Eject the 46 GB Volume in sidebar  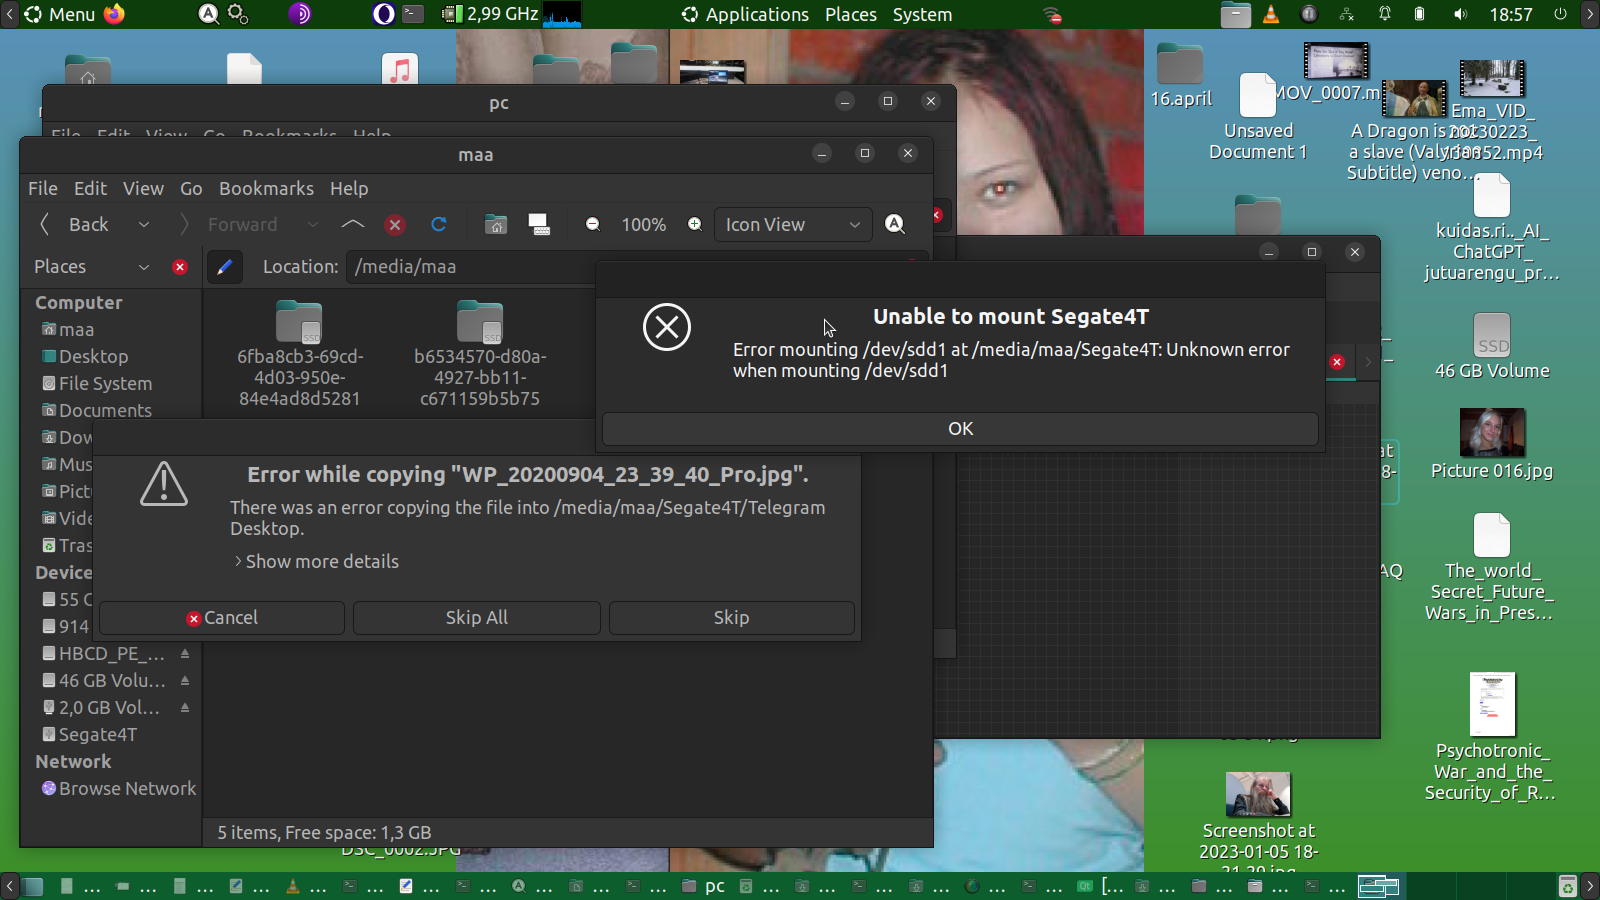[x=185, y=681]
